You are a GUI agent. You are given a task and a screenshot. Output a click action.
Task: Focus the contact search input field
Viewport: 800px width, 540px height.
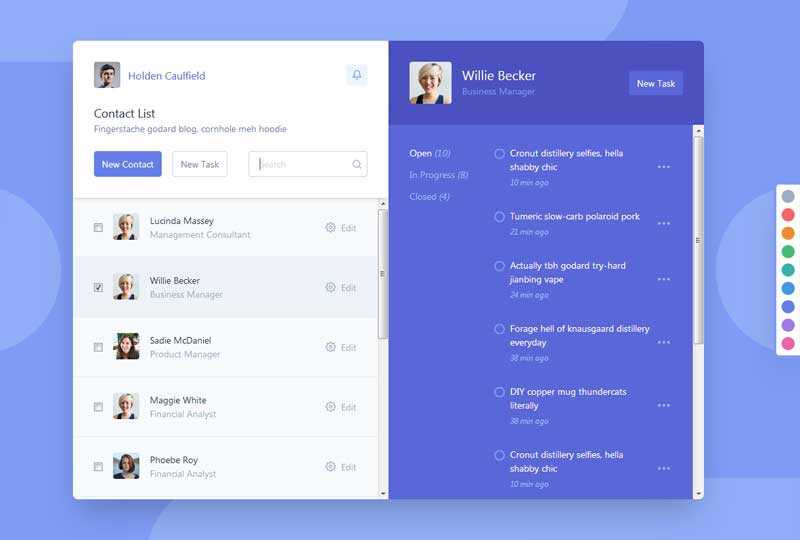pyautogui.click(x=302, y=165)
